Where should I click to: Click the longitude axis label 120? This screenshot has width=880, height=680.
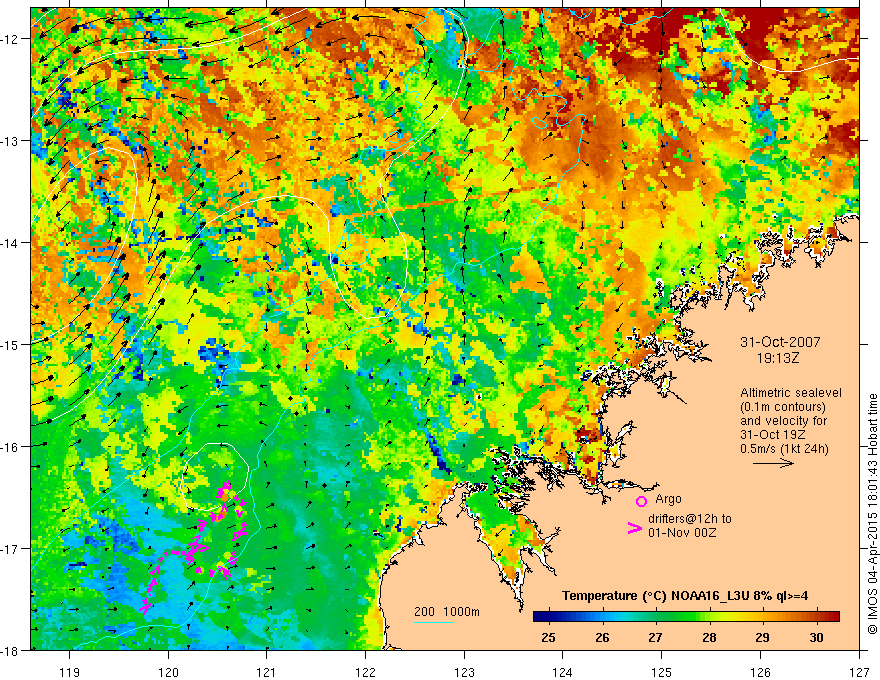click(x=168, y=672)
